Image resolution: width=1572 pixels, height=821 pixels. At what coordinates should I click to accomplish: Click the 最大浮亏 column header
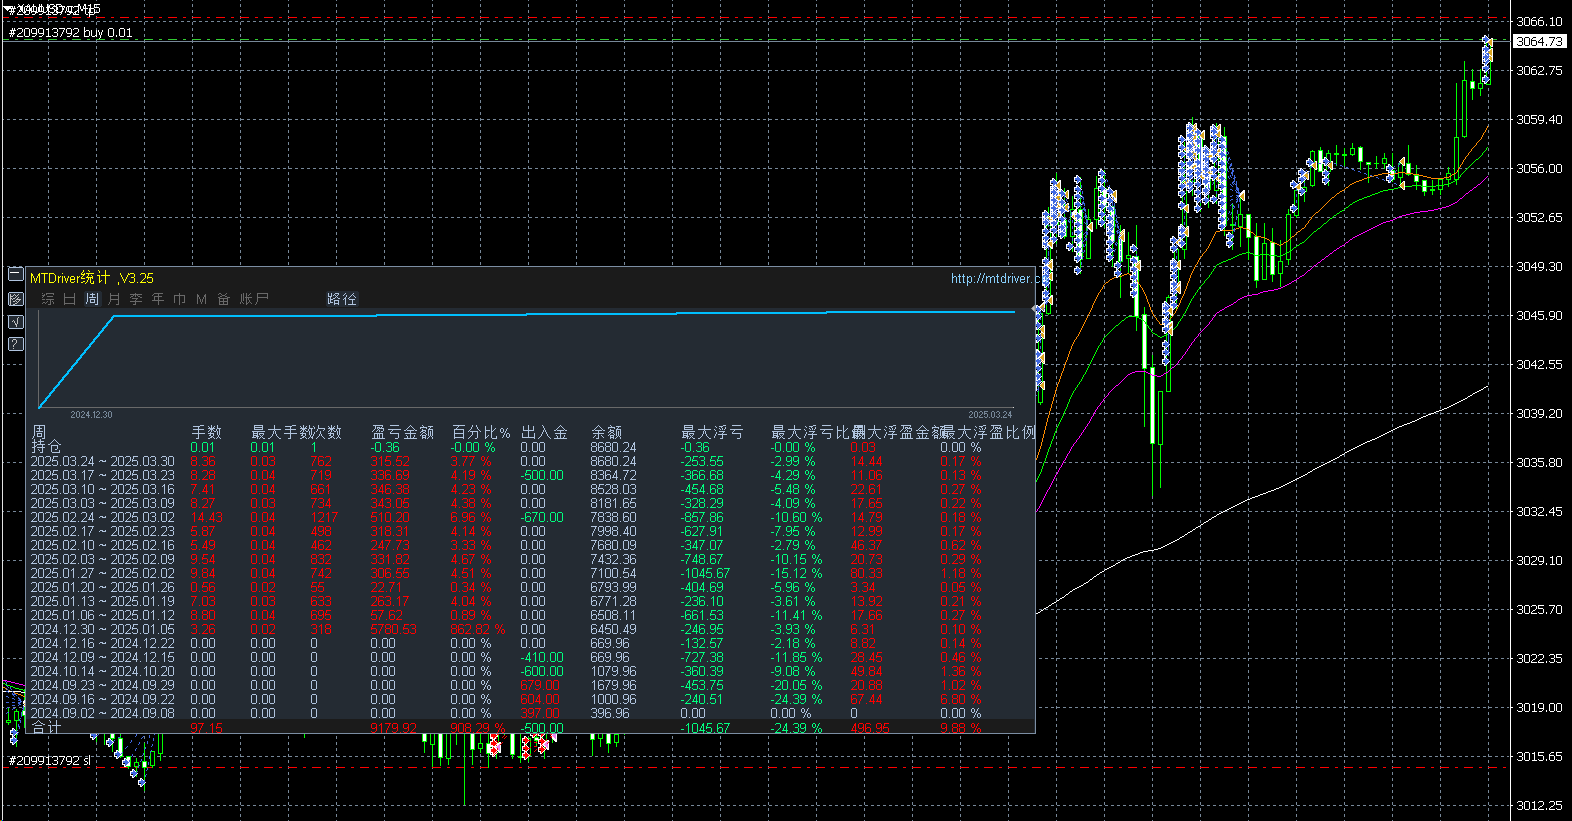(x=712, y=432)
